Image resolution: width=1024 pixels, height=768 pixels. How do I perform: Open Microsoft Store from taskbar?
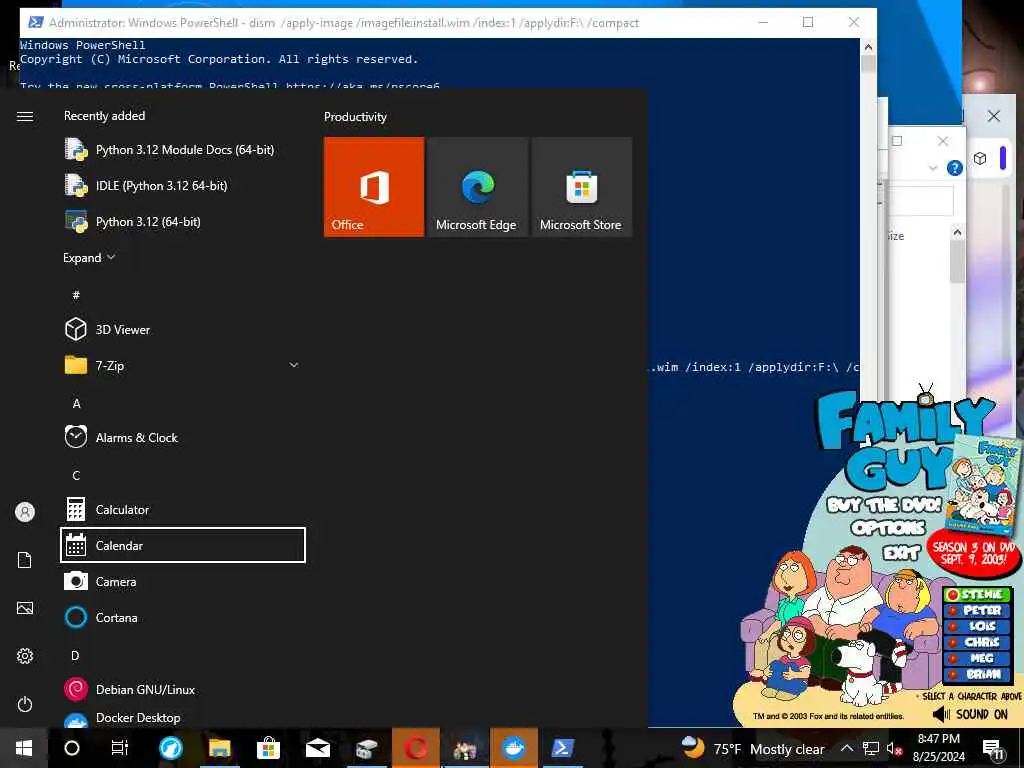(268, 748)
